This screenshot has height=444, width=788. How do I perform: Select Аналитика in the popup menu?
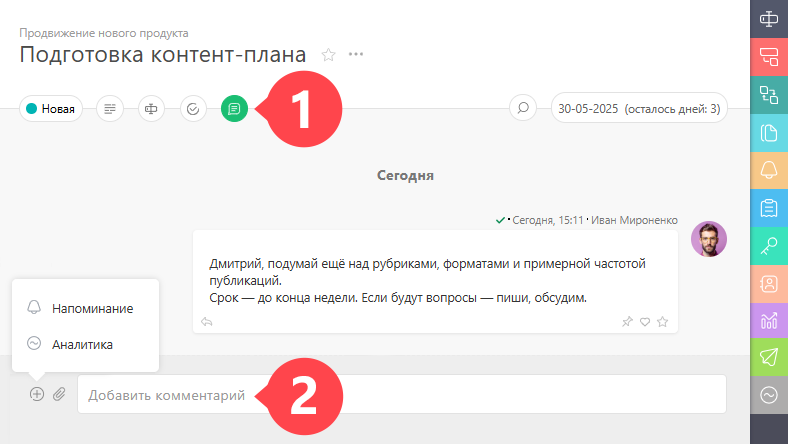pos(85,344)
